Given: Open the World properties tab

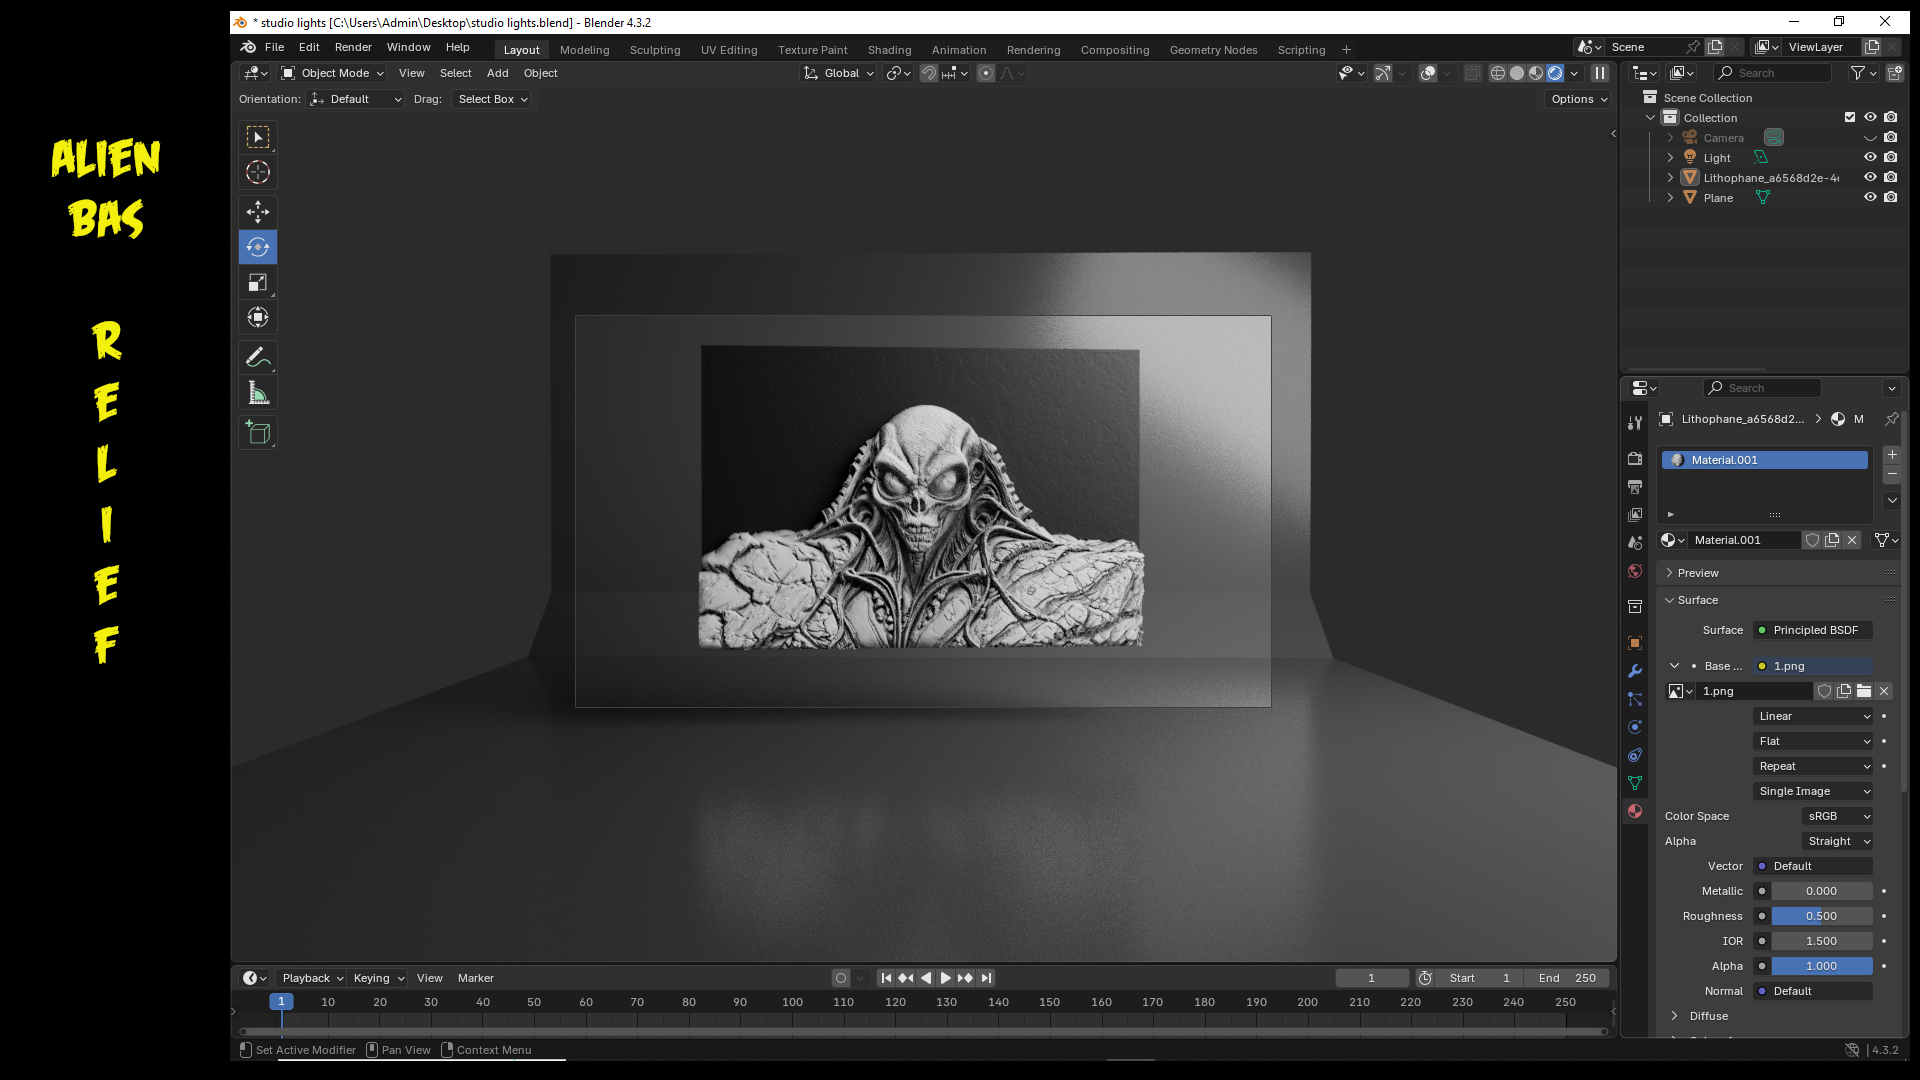Looking at the screenshot, I should (1635, 571).
